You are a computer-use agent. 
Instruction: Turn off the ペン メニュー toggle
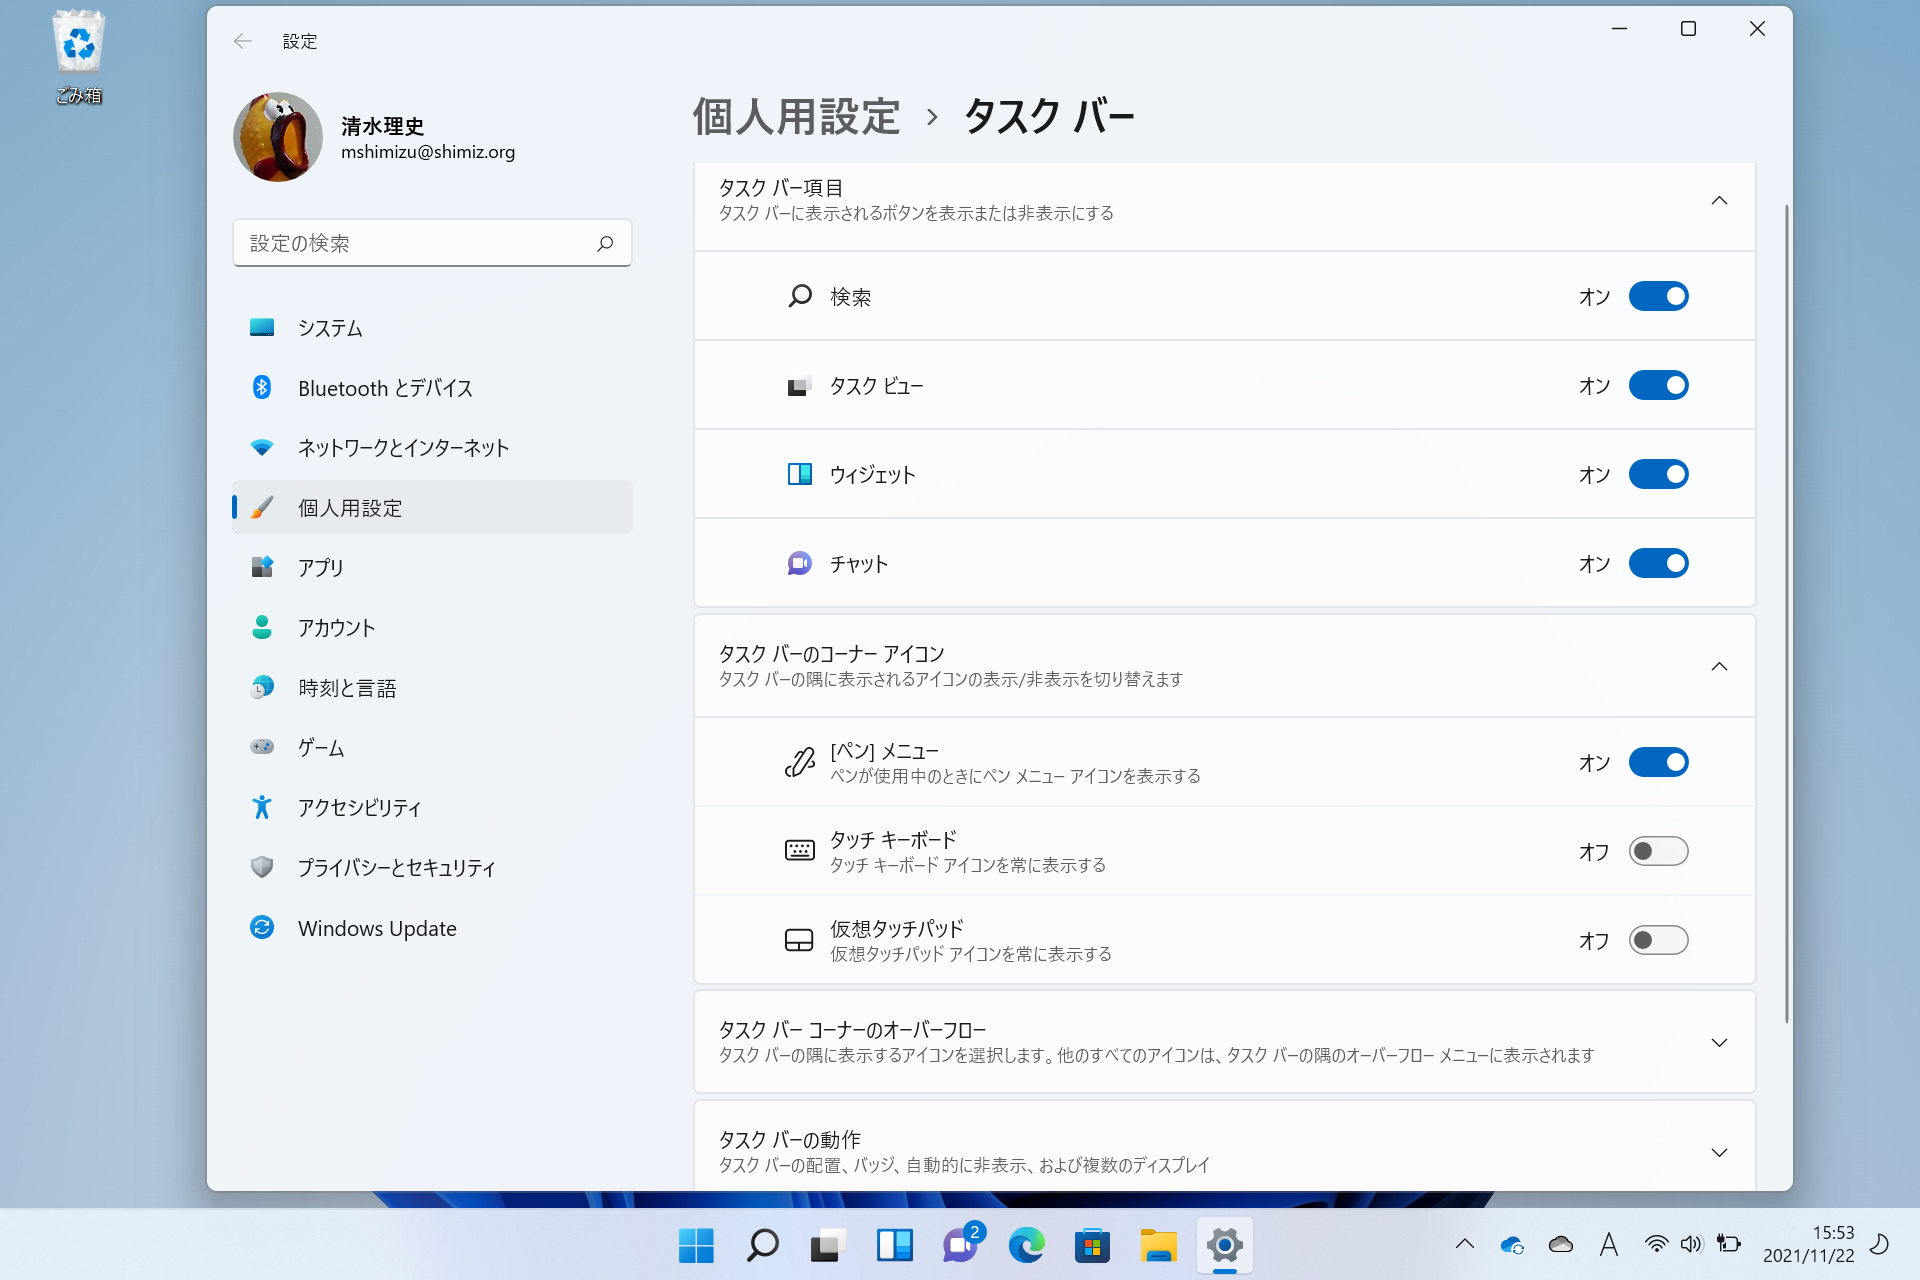click(x=1658, y=762)
